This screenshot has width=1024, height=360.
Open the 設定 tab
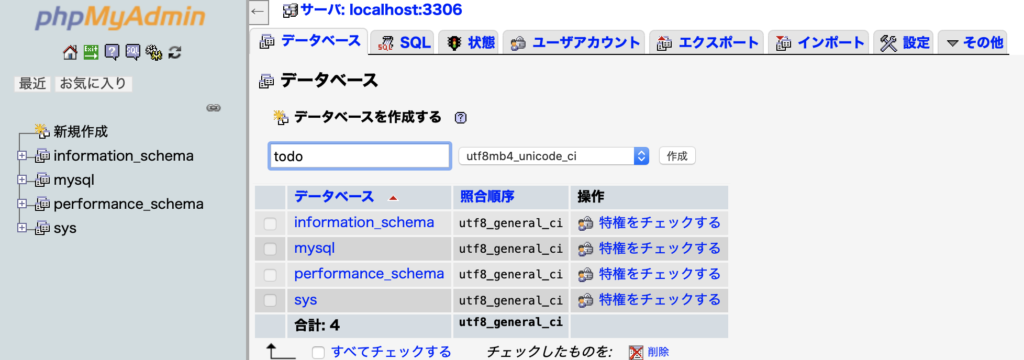[x=904, y=43]
